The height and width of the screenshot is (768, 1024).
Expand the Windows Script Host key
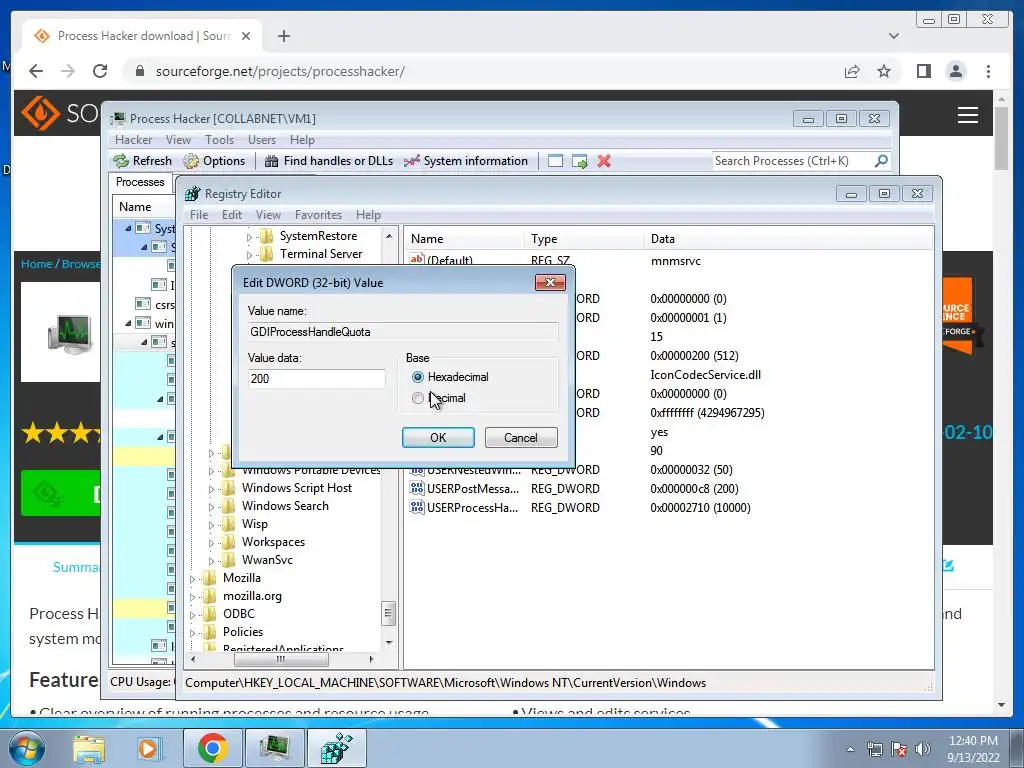[211, 488]
